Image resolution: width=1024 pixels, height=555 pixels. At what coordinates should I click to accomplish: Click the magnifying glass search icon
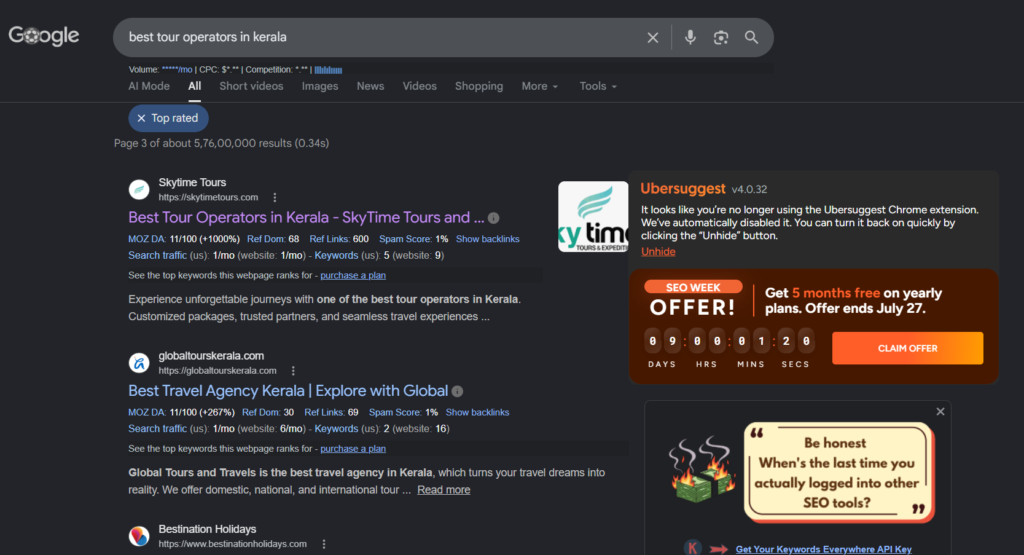tap(751, 37)
